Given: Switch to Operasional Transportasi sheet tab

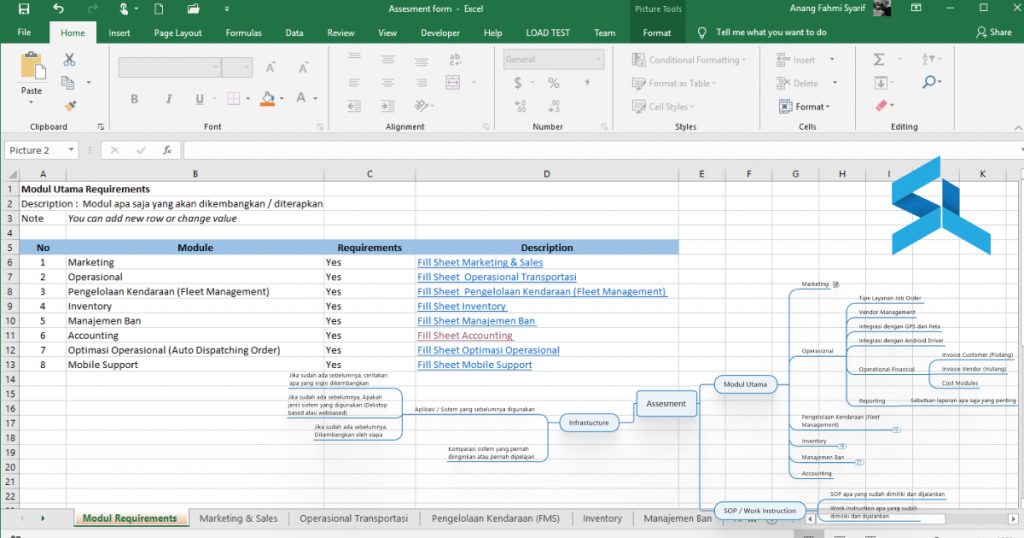Looking at the screenshot, I should pos(353,518).
